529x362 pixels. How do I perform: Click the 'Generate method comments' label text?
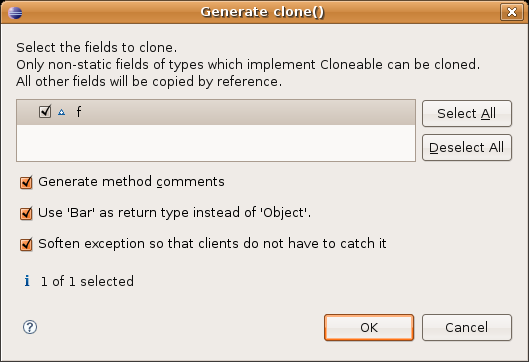[x=131, y=182]
